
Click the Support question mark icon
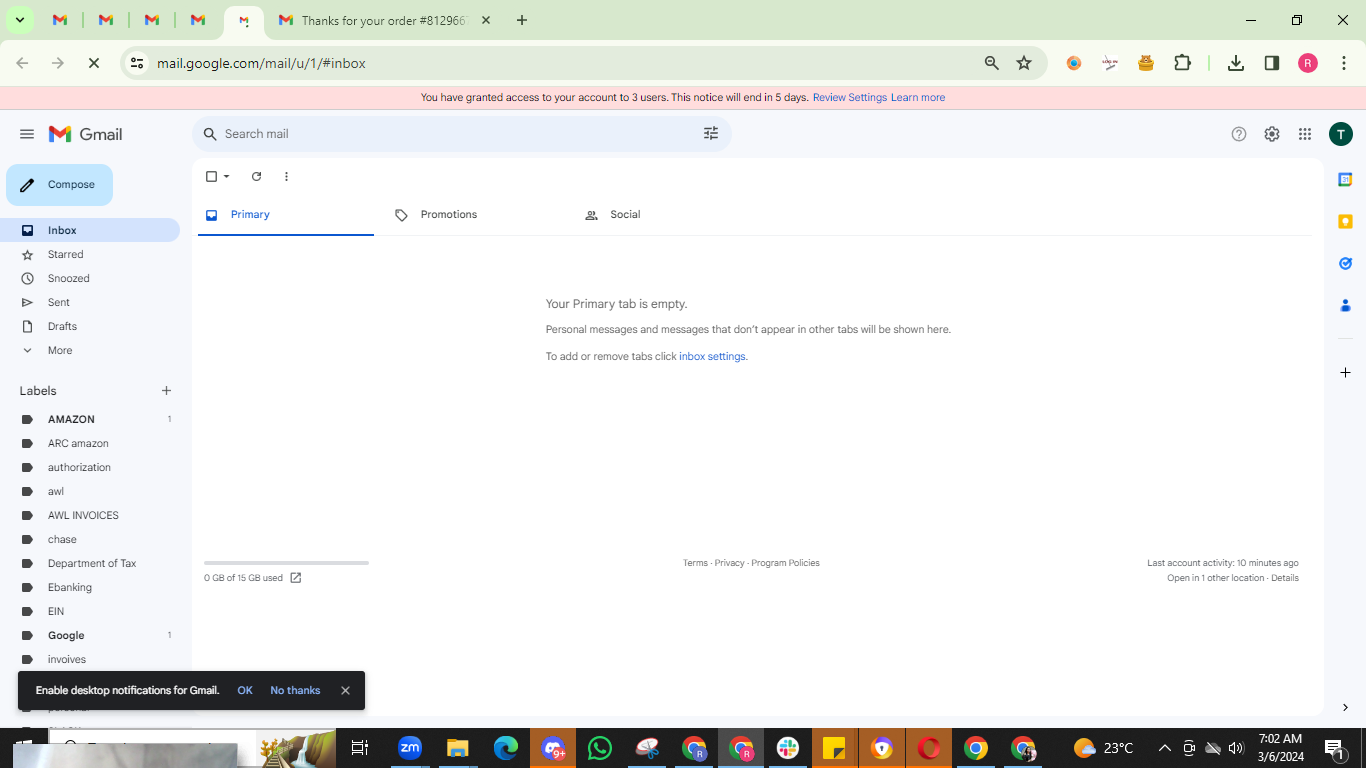tap(1239, 134)
